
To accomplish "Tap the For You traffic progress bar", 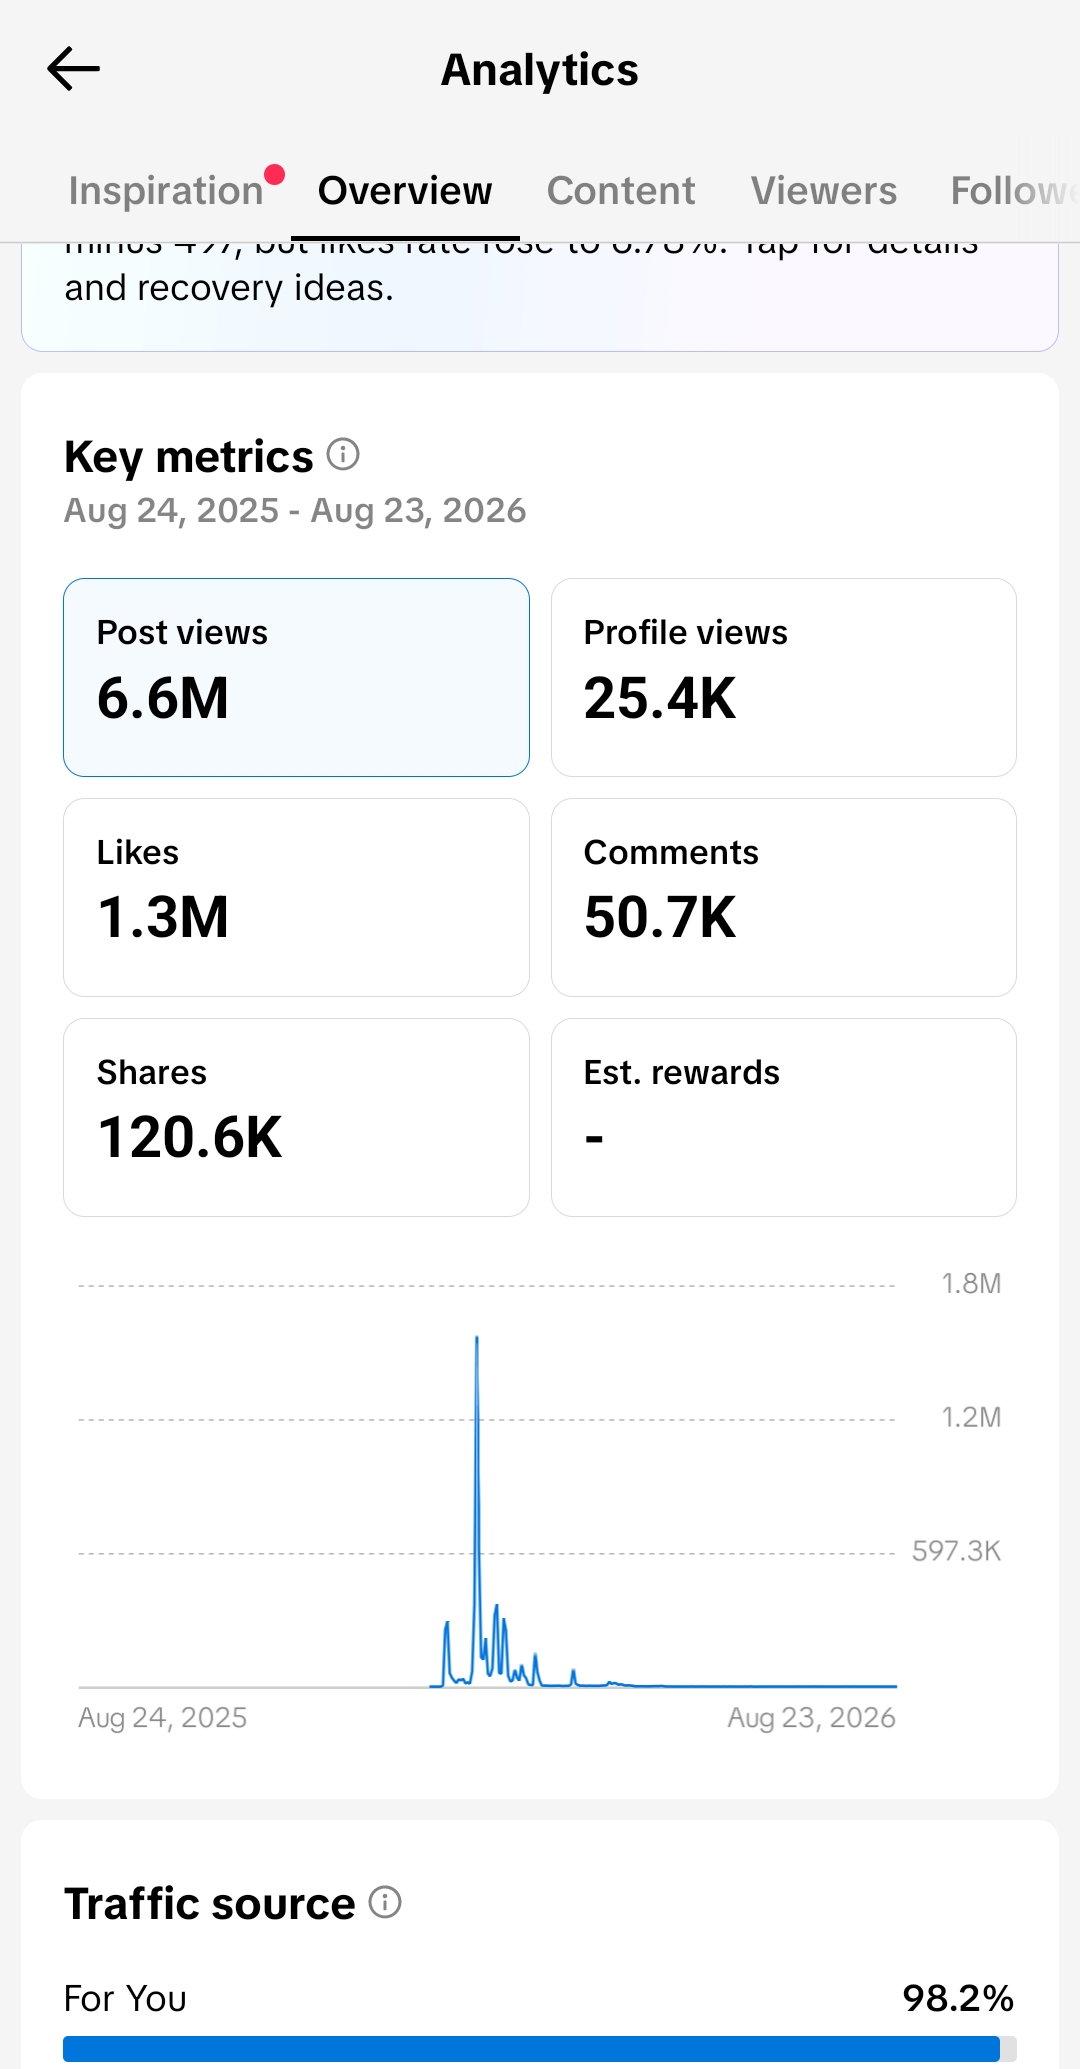I will [540, 2048].
